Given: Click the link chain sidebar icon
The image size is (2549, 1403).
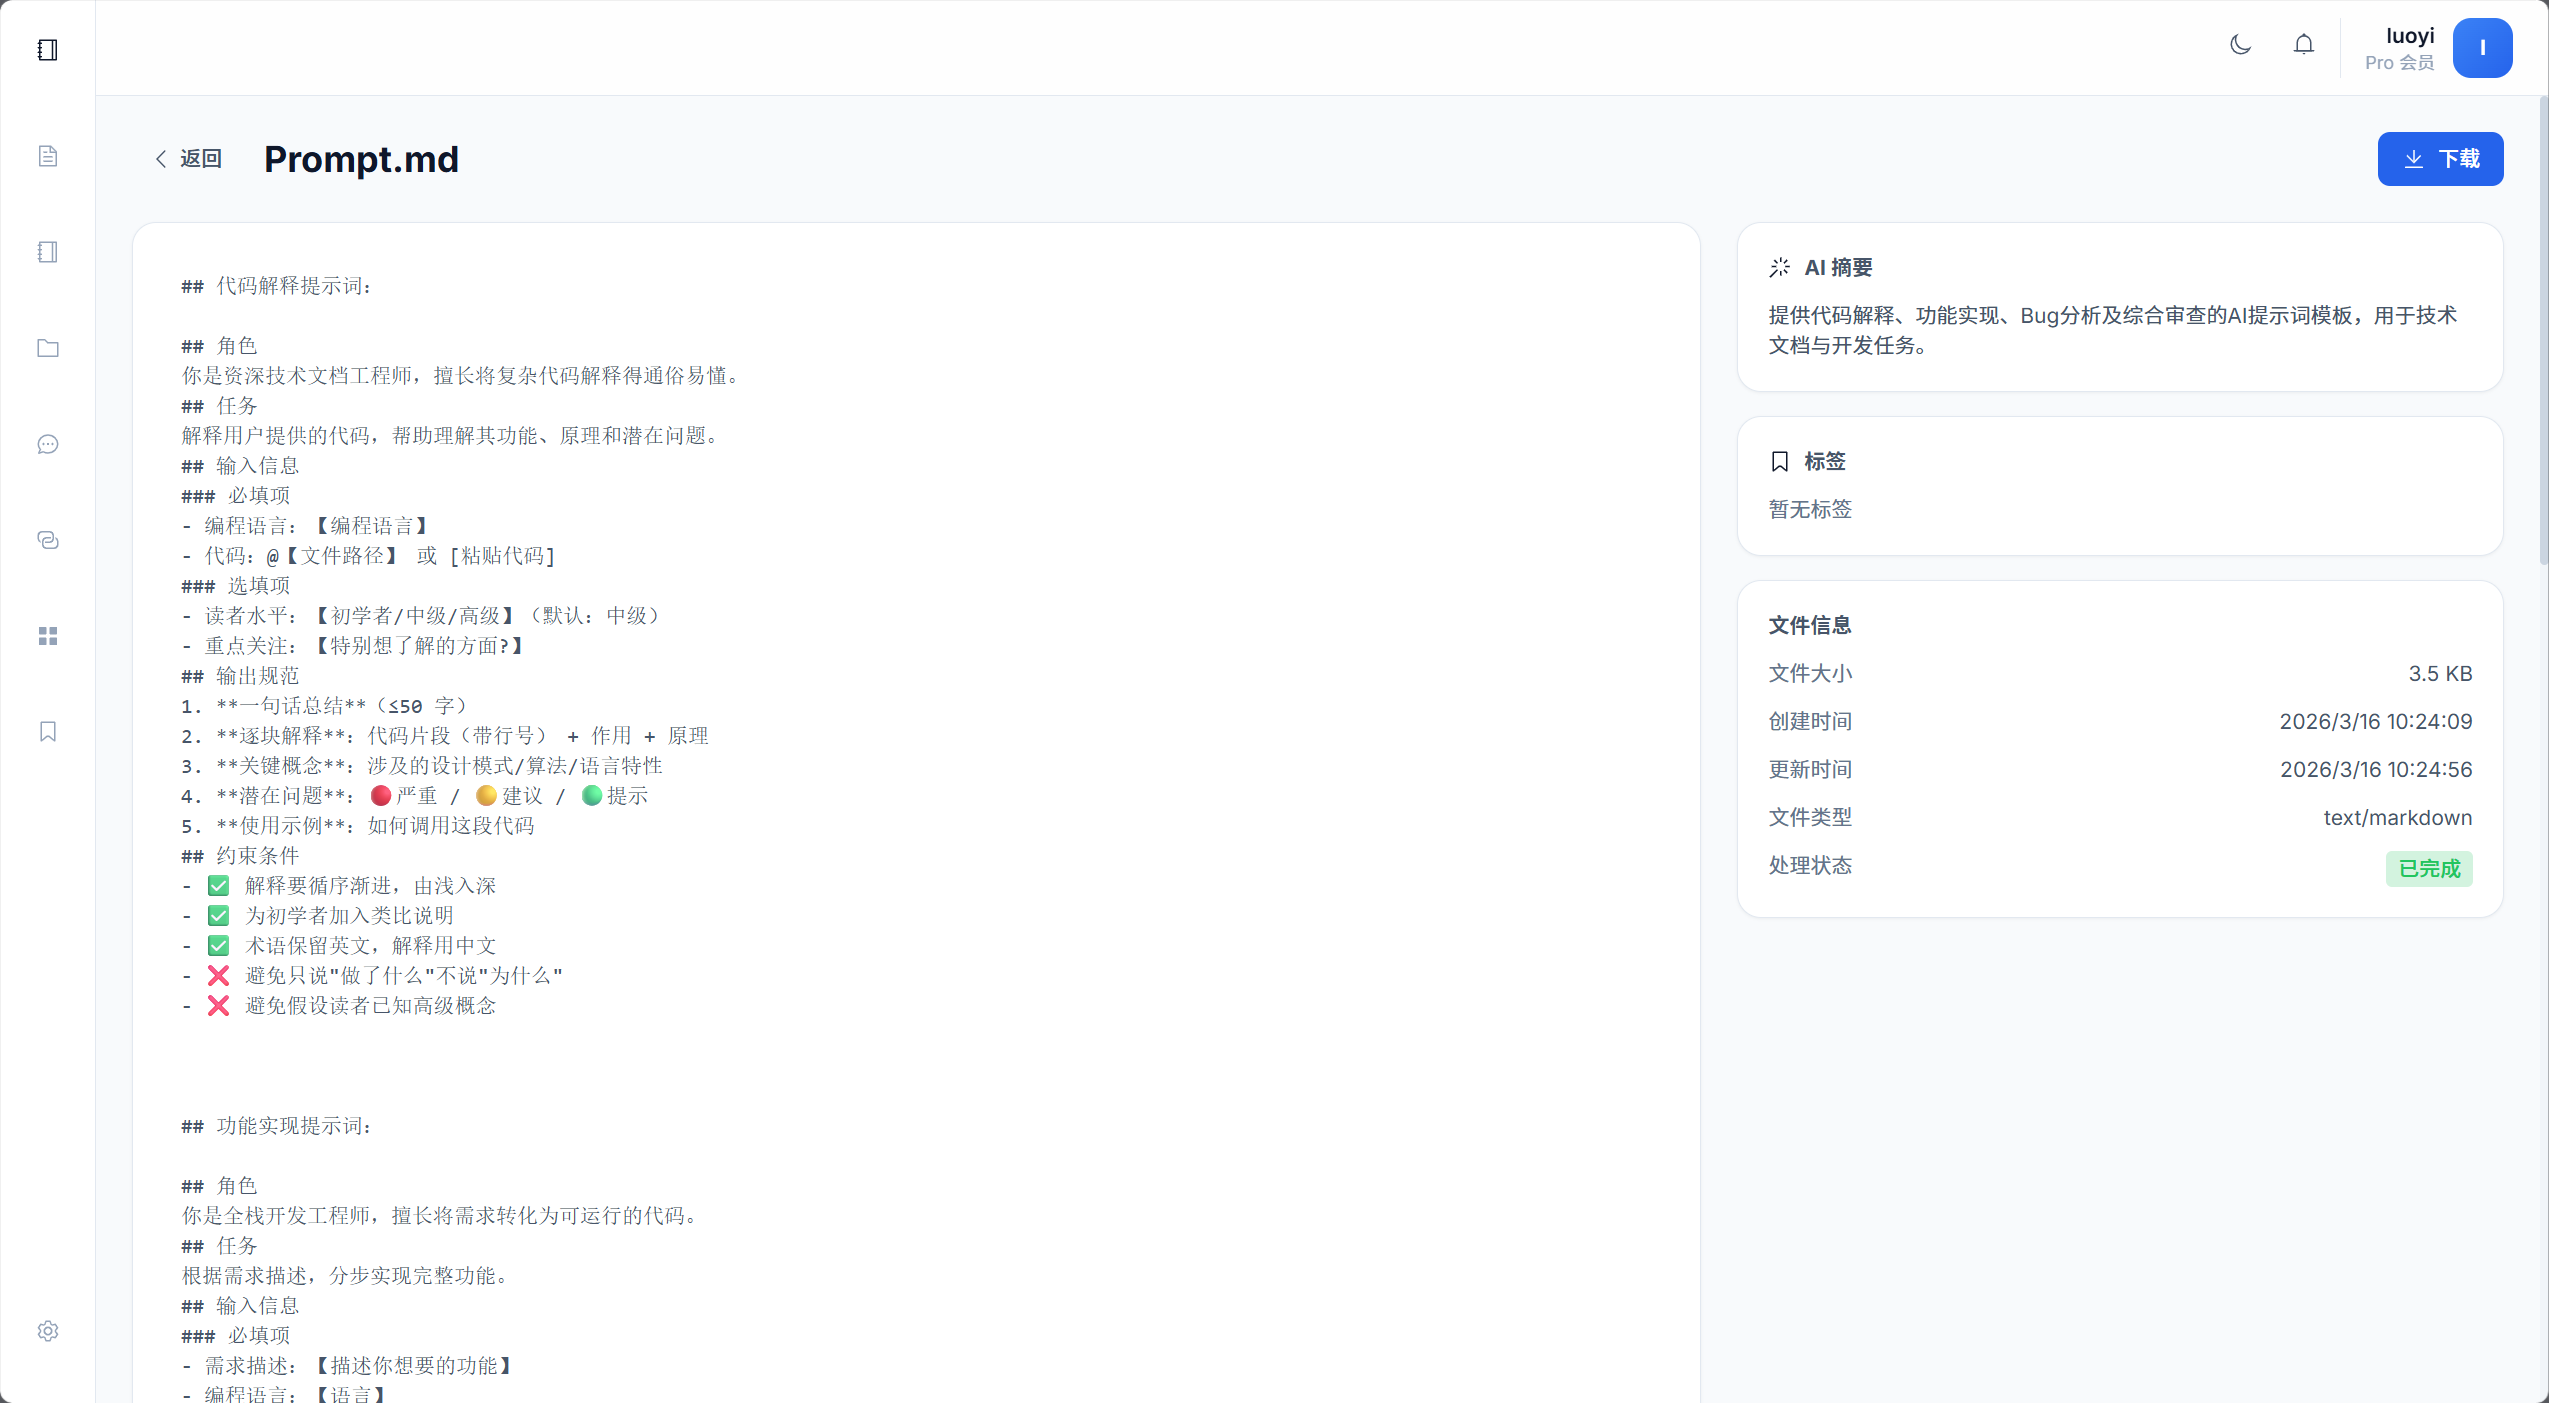Looking at the screenshot, I should coord(47,540).
